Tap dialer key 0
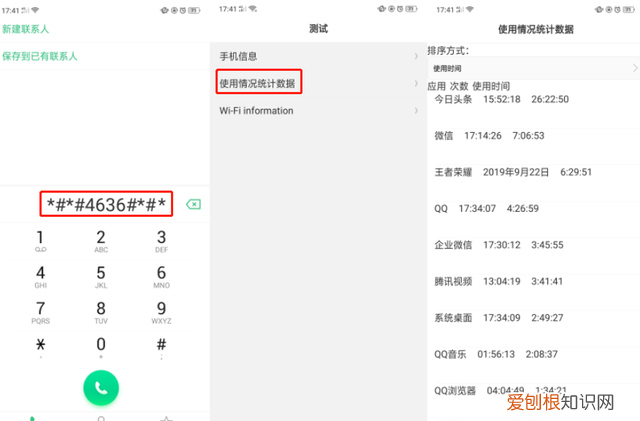The width and height of the screenshot is (640, 421). [x=101, y=347]
